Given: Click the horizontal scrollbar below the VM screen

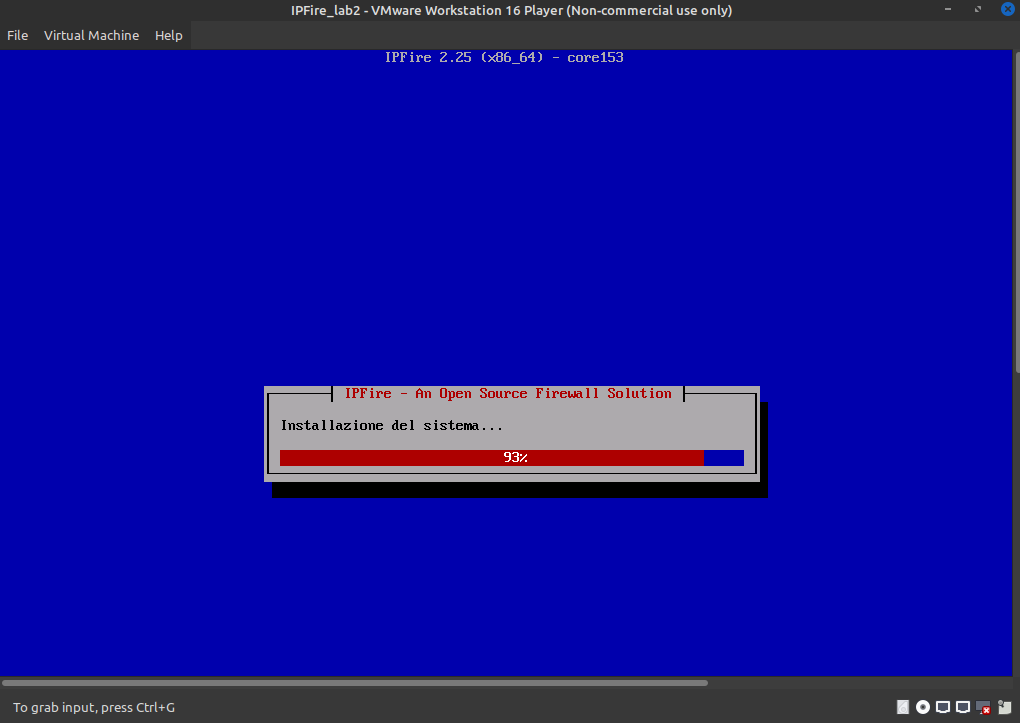Looking at the screenshot, I should point(355,683).
